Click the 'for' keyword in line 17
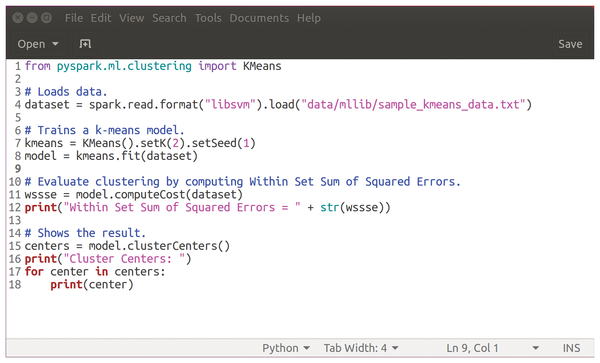Screen dimensions: 600x363 click(x=34, y=272)
